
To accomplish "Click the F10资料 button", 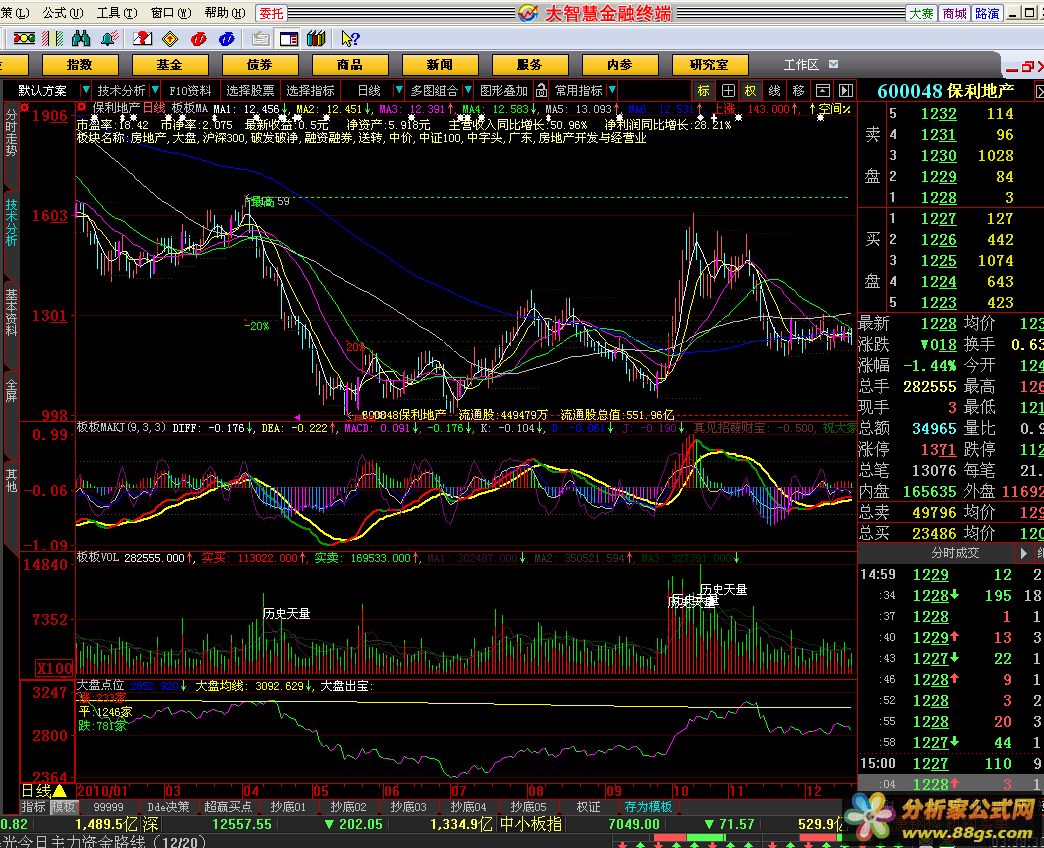I will tap(190, 91).
